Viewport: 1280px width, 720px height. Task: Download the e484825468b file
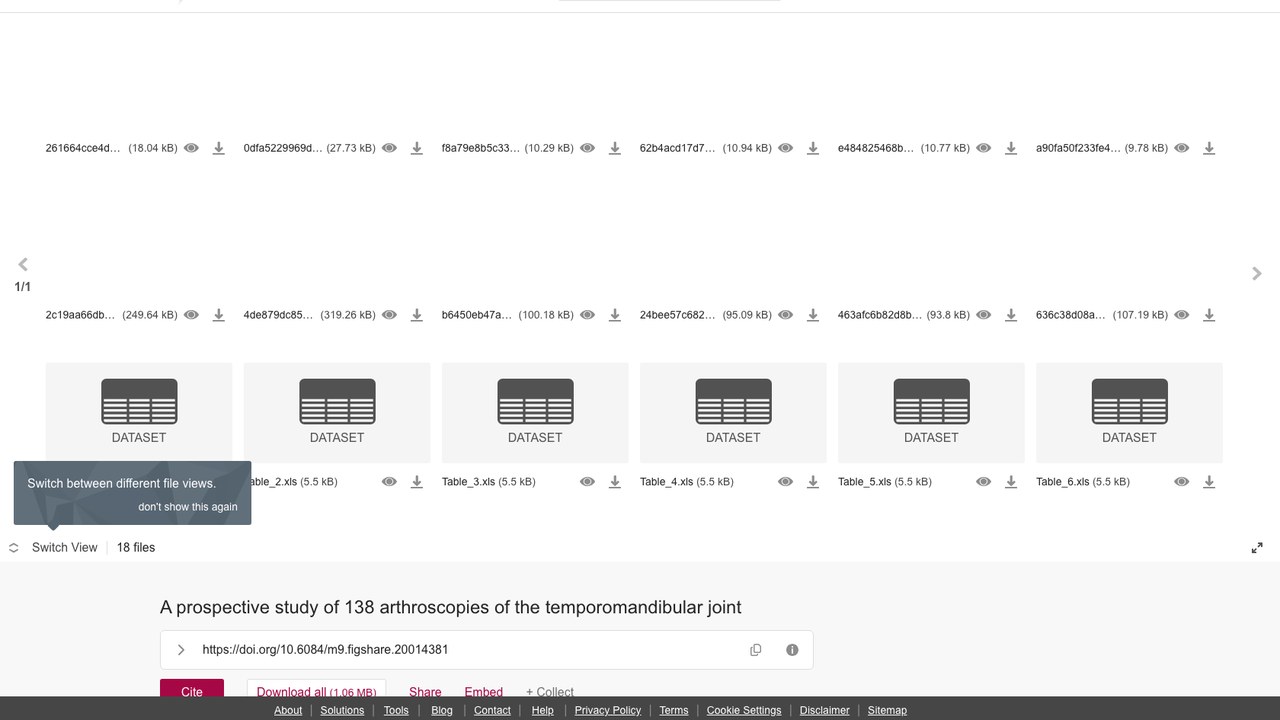click(x=1011, y=148)
